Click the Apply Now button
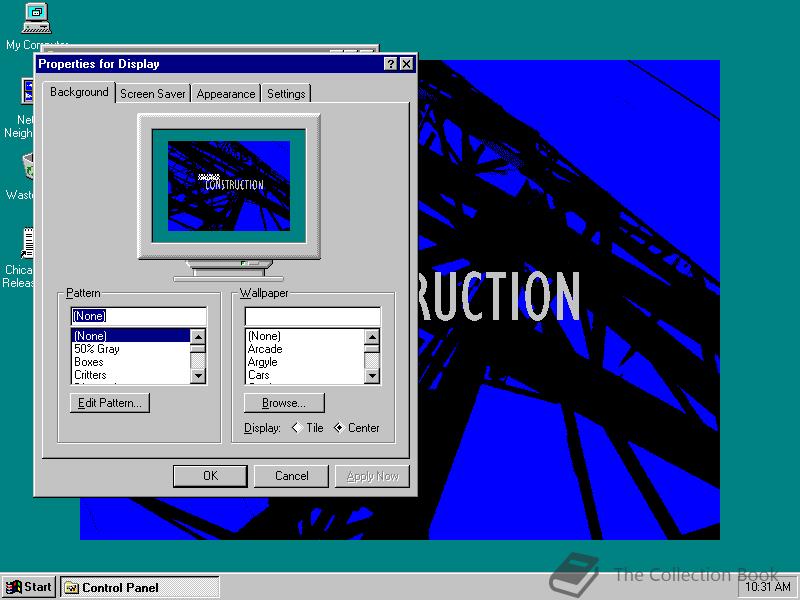The width and height of the screenshot is (800, 600). (372, 476)
